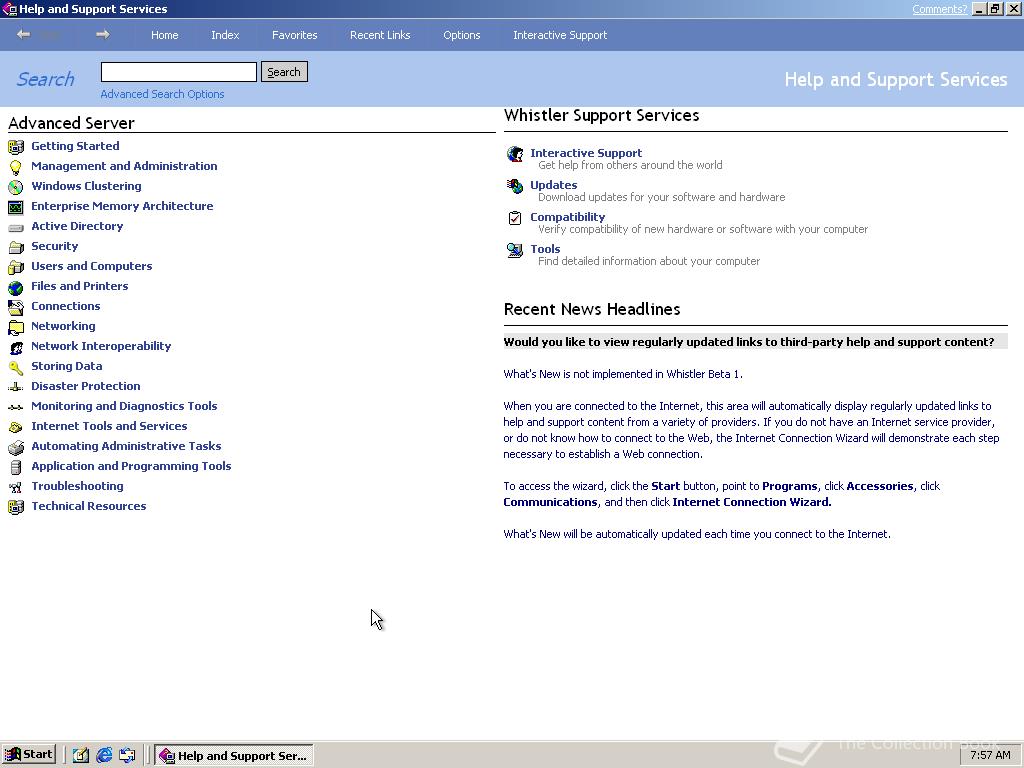Open the Storing Data link
The height and width of the screenshot is (768, 1024).
pos(67,366)
